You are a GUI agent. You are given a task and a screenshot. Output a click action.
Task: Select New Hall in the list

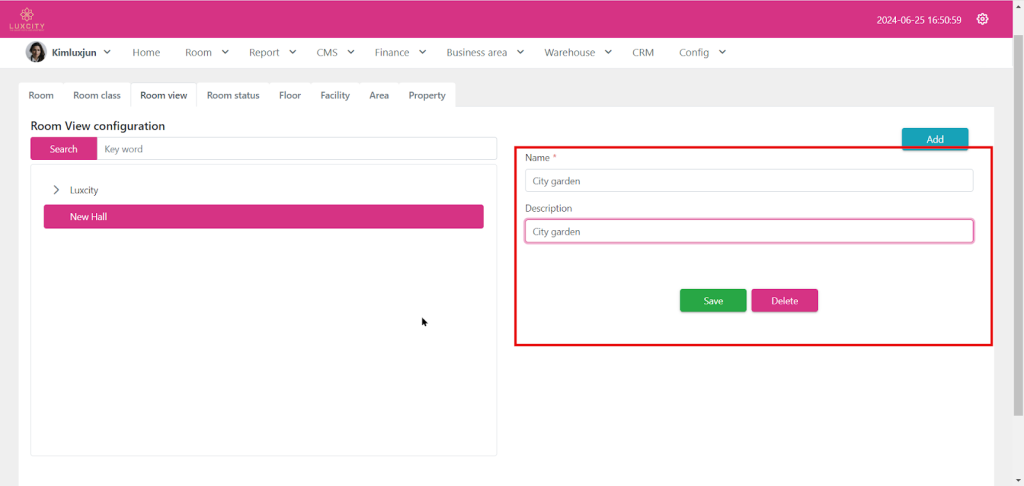(263, 217)
